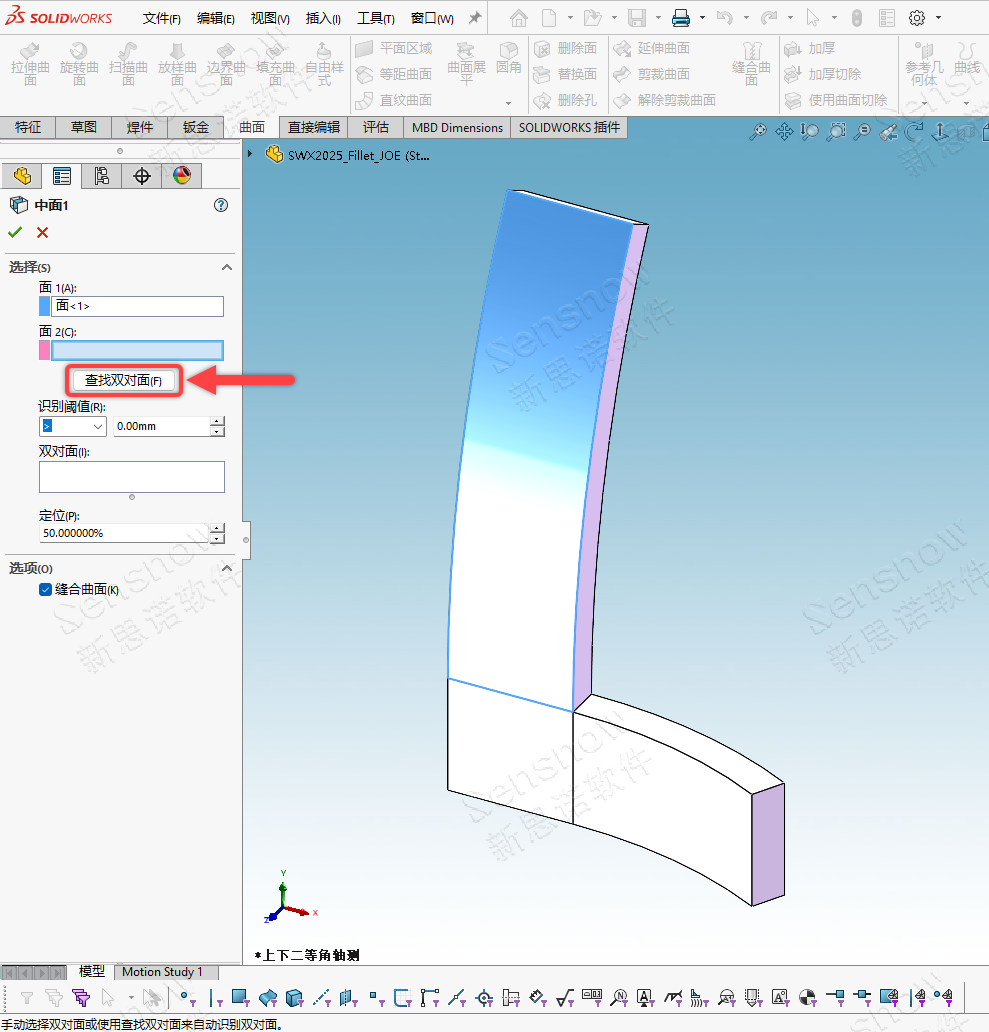The height and width of the screenshot is (1032, 989).
Task: Switch to the Motion Study 1 tab
Action: [x=162, y=971]
